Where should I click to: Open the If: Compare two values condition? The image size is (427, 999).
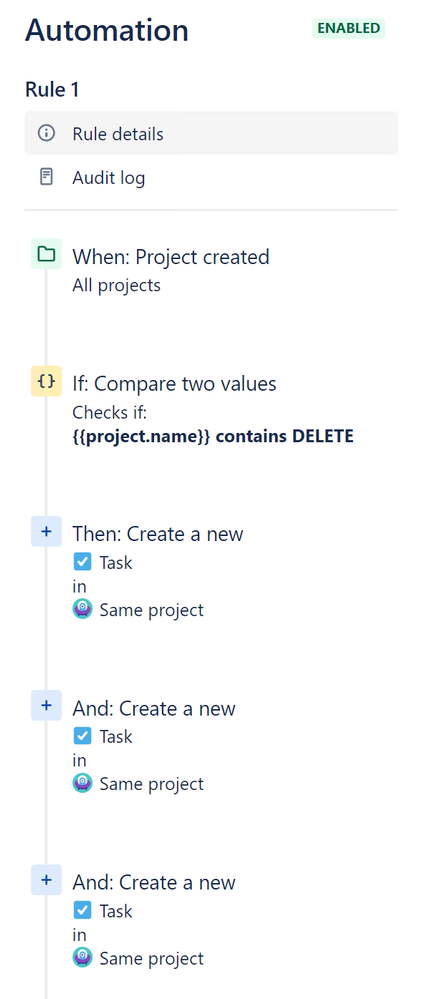pos(174,384)
